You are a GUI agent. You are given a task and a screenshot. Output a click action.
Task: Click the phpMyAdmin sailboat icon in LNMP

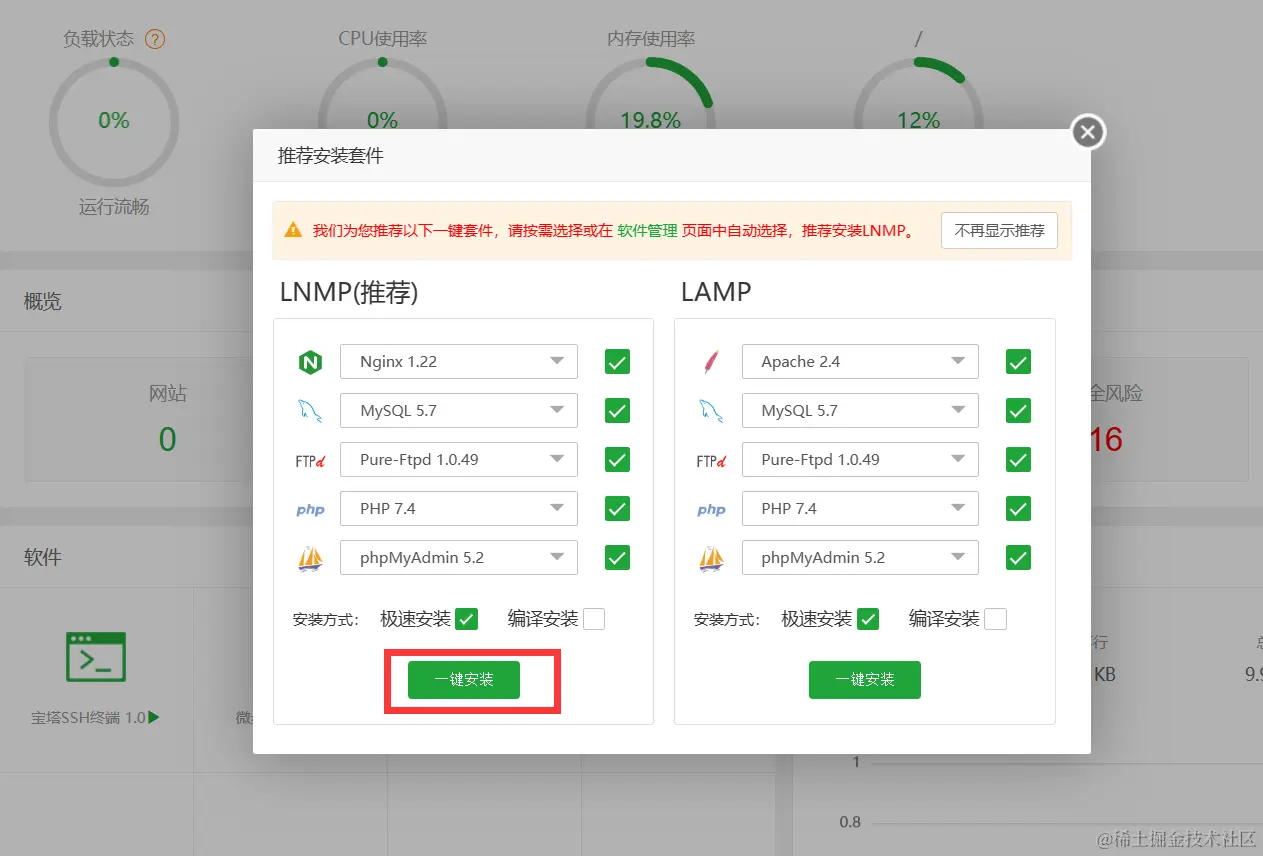point(310,558)
